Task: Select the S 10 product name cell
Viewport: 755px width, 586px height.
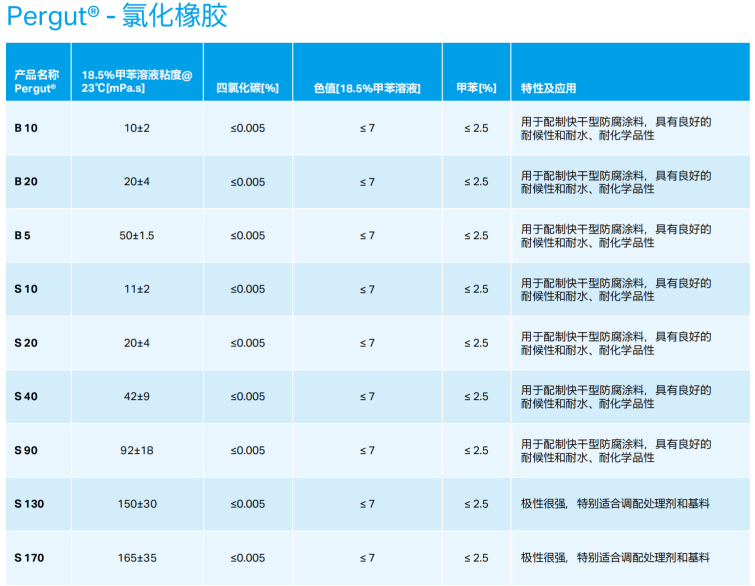Action: pos(26,289)
